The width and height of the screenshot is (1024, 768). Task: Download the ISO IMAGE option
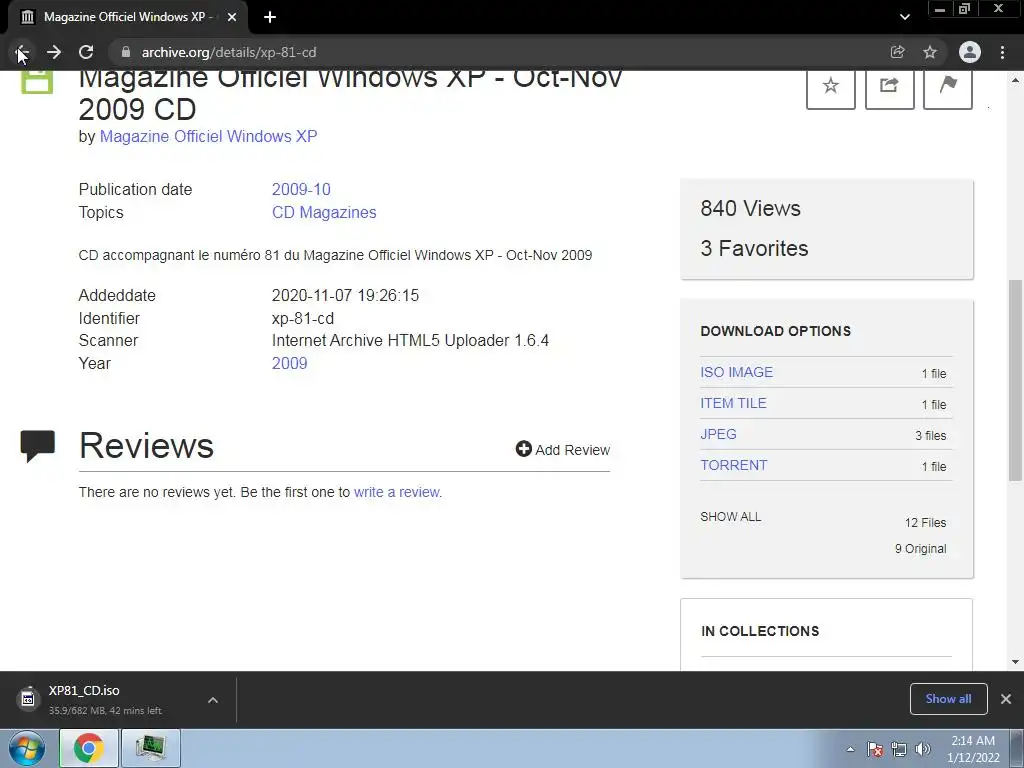pos(736,372)
